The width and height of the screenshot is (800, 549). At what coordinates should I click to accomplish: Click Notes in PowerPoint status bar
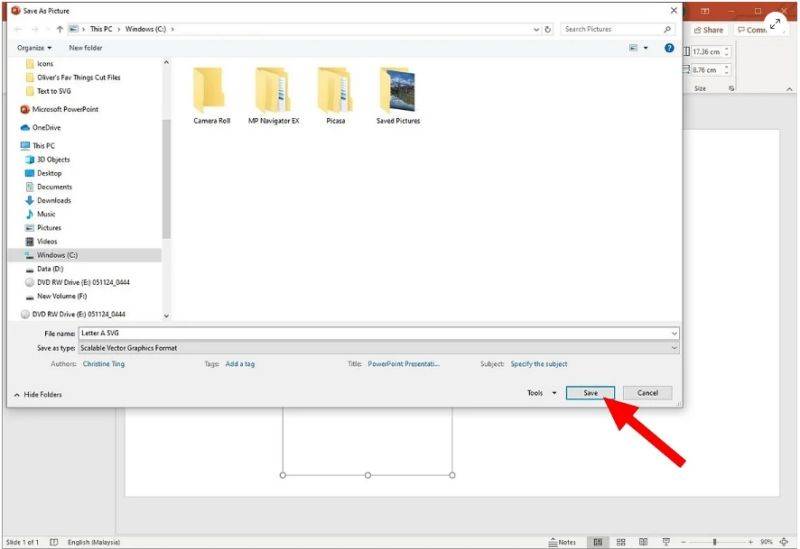tap(562, 542)
